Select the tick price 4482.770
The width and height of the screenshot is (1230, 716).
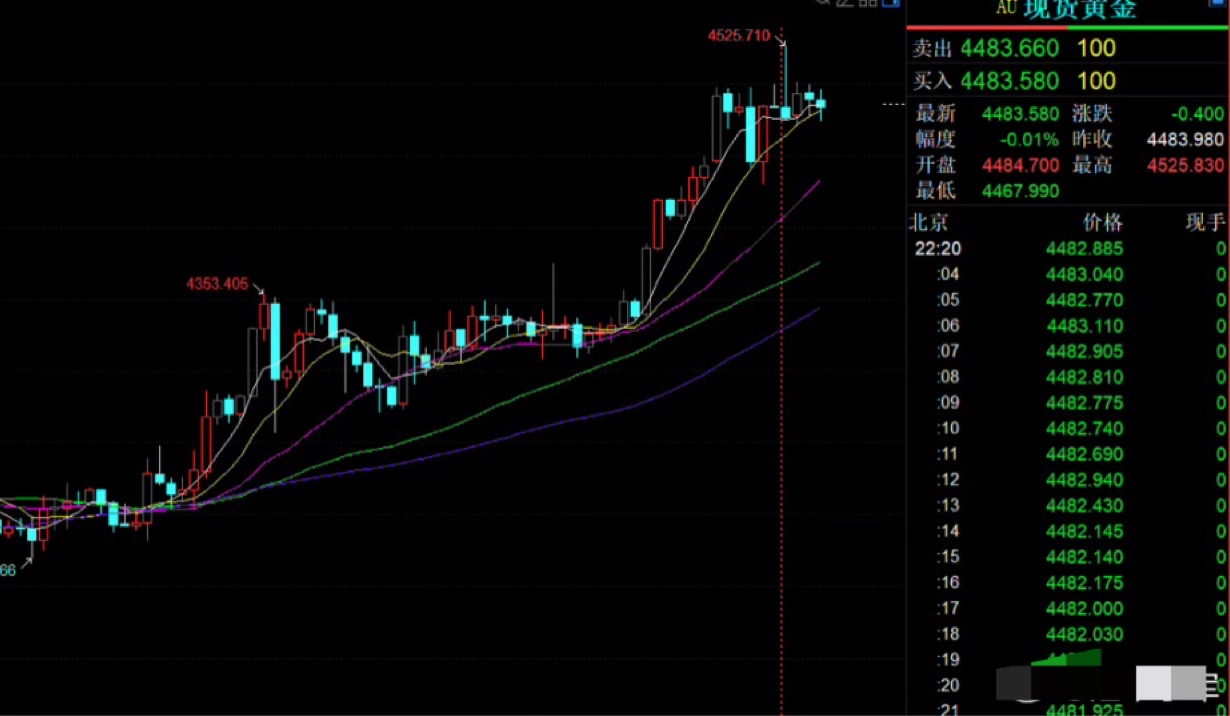(1085, 300)
